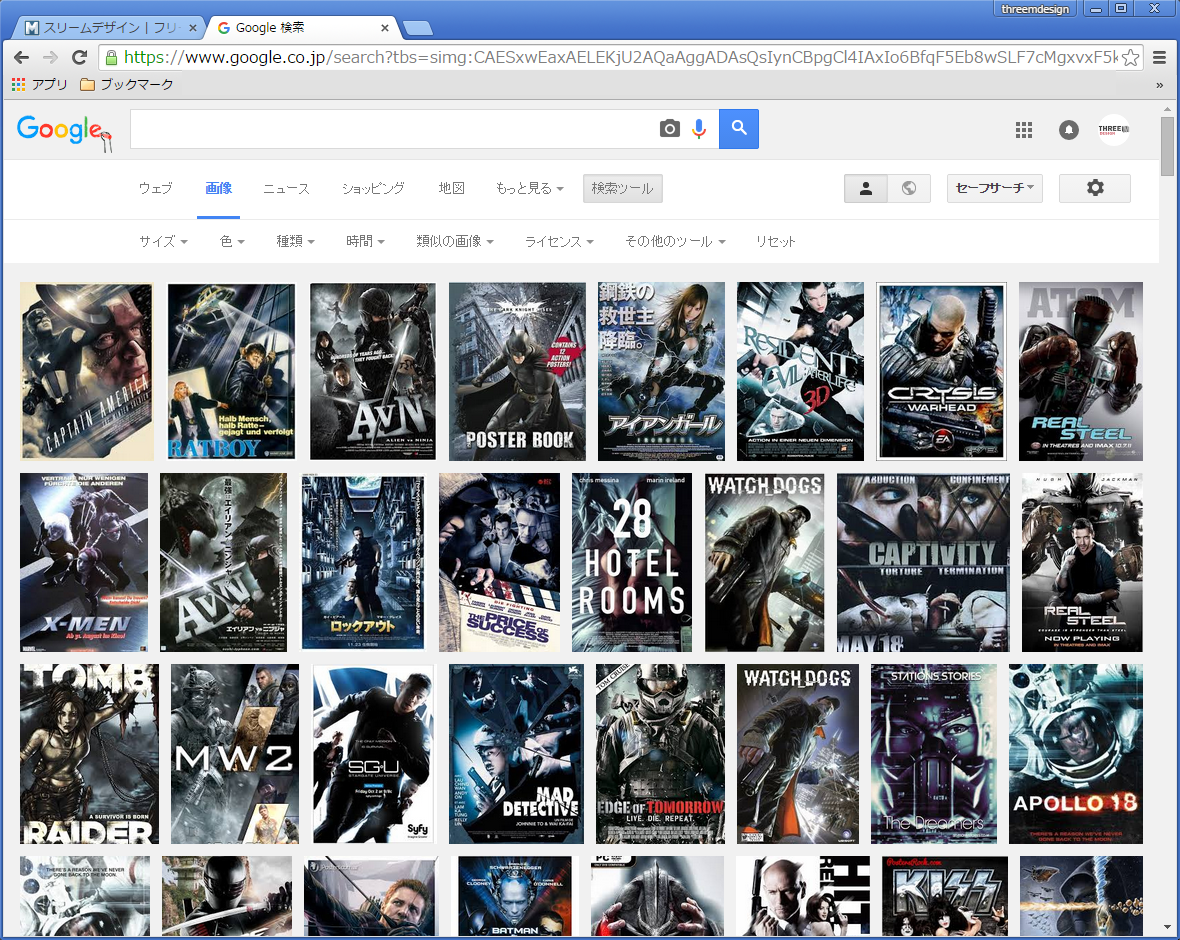Screen dimensions: 1180x940
Task: Click the camera search-by-image icon
Action: [x=669, y=129]
